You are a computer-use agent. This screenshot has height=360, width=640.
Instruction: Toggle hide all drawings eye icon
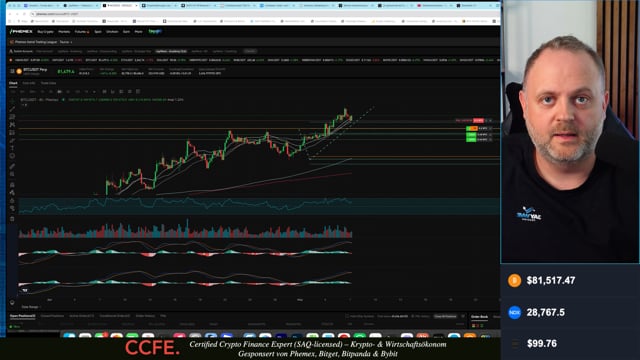[12, 208]
